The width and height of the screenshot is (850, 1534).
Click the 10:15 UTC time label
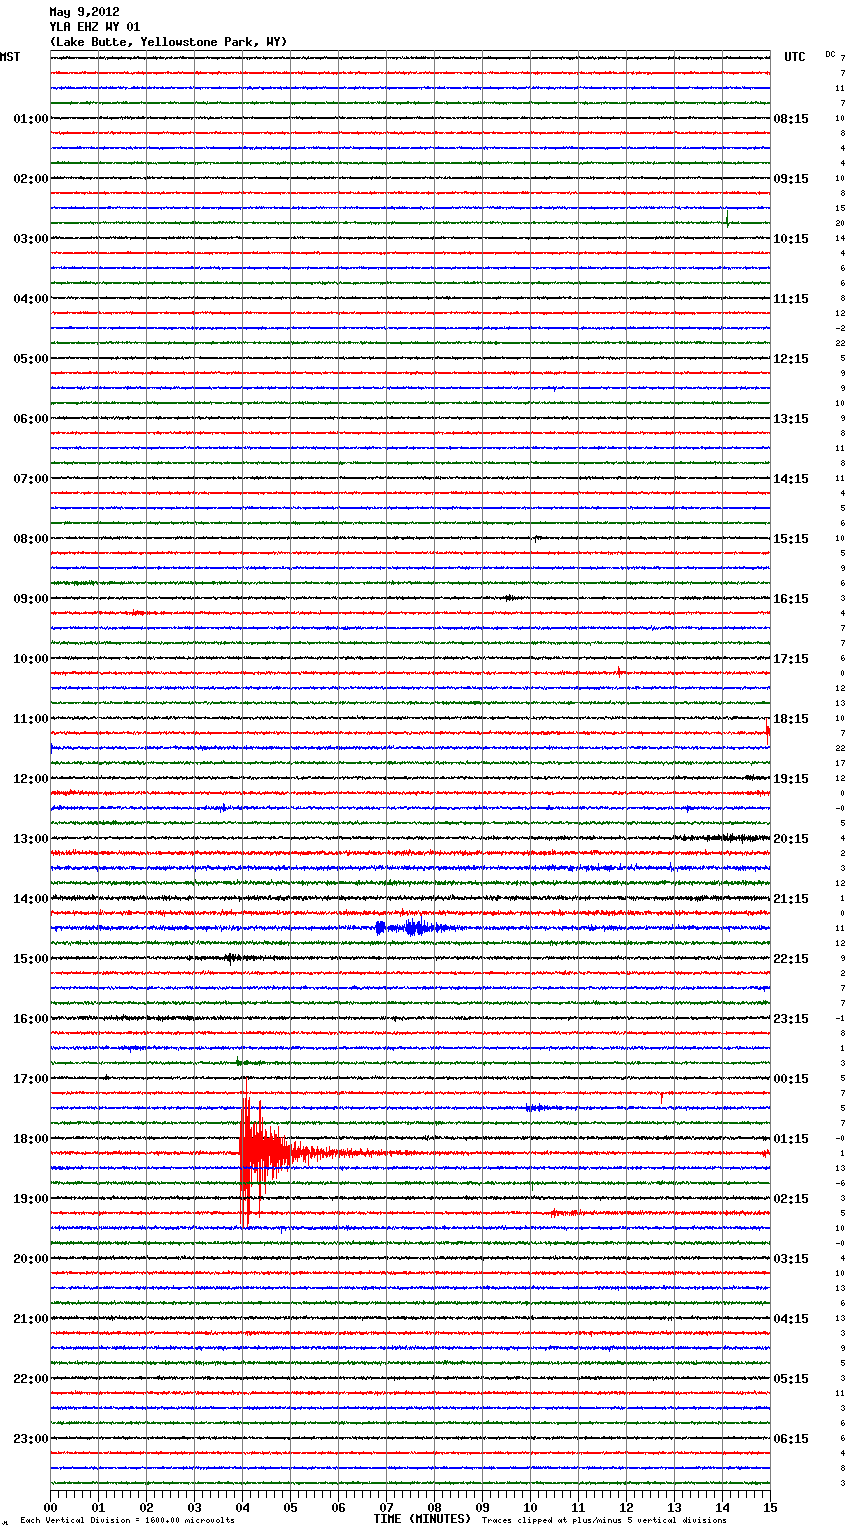(791, 239)
